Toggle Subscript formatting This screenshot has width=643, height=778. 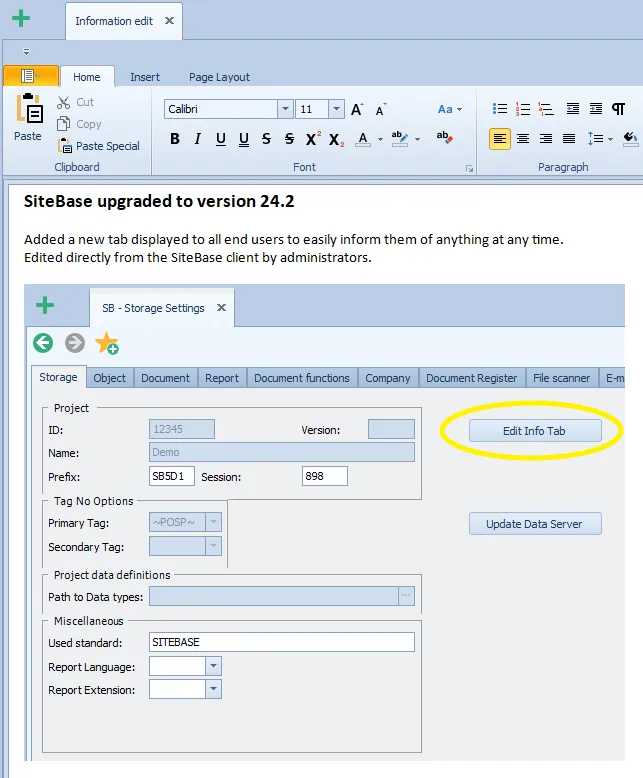point(336,139)
